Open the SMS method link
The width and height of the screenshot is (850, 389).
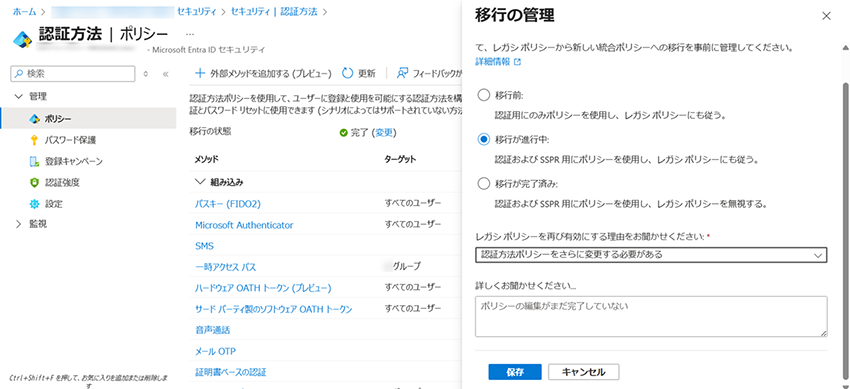(204, 246)
